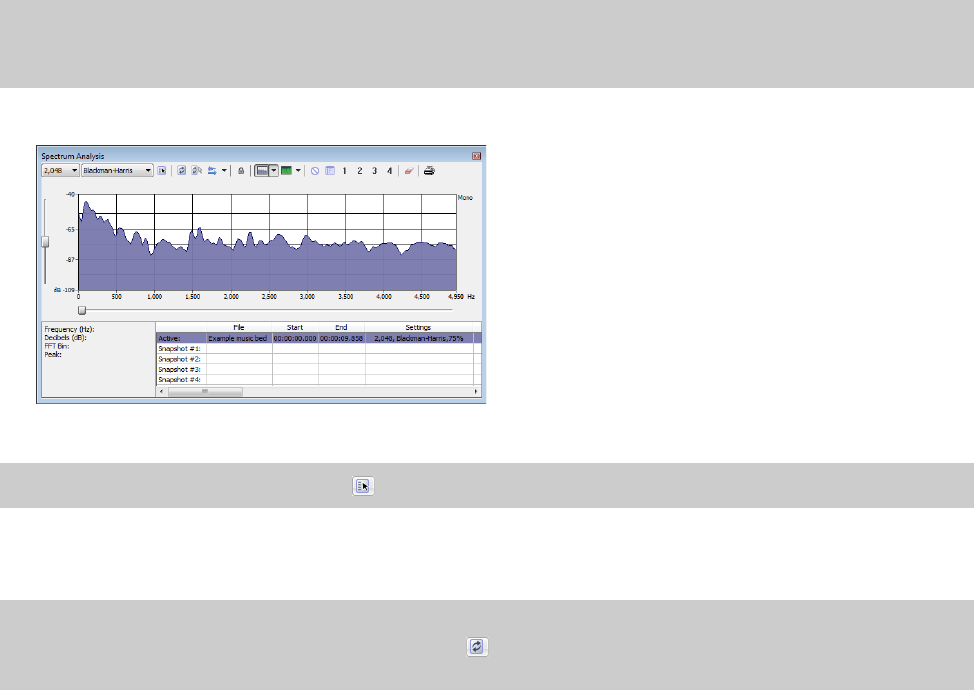Click the standalone Settings icon in gray band
Screen dimensions: 974x690
pyautogui.click(x=363, y=486)
